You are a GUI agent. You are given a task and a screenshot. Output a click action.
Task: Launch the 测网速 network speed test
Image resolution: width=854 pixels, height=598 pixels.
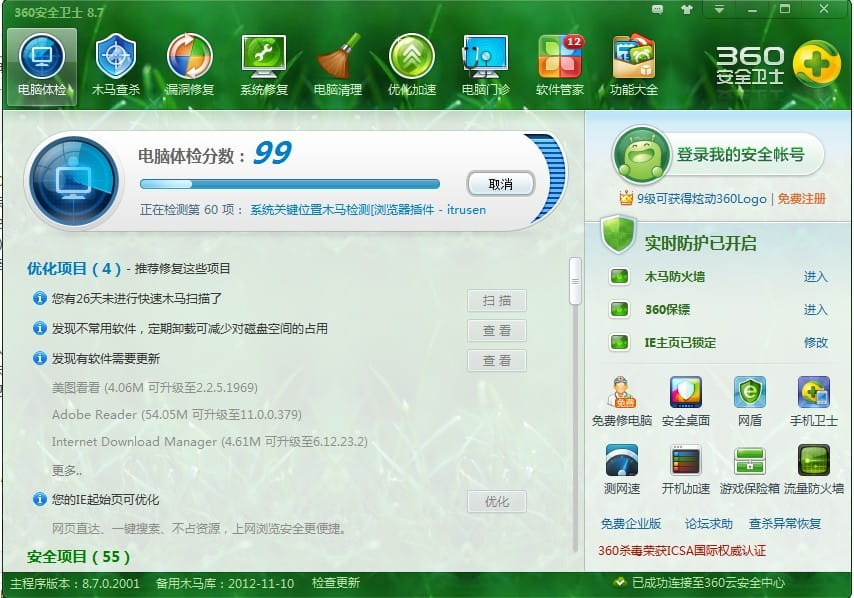622,467
